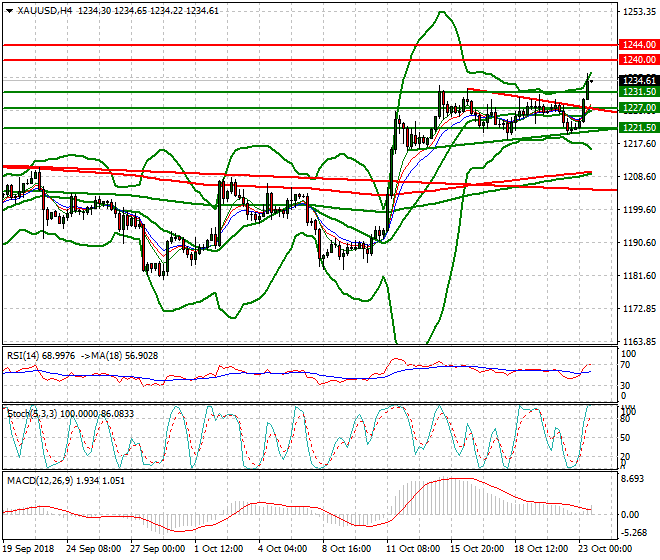The height and width of the screenshot is (560, 660).
Task: Click the MACD scale value 8.693
Action: pyautogui.click(x=633, y=479)
